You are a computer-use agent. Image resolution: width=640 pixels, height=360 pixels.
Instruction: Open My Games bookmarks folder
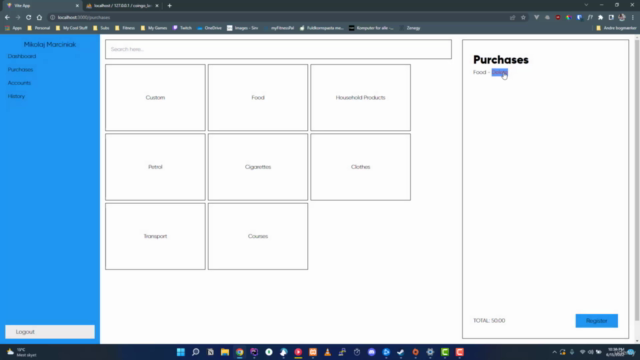click(x=154, y=28)
